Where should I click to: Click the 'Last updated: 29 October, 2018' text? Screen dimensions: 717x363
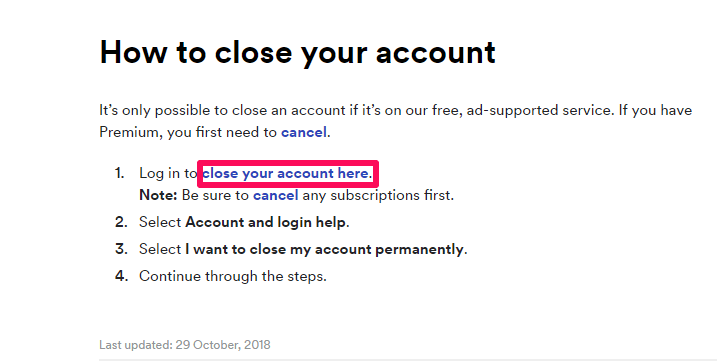(x=185, y=345)
